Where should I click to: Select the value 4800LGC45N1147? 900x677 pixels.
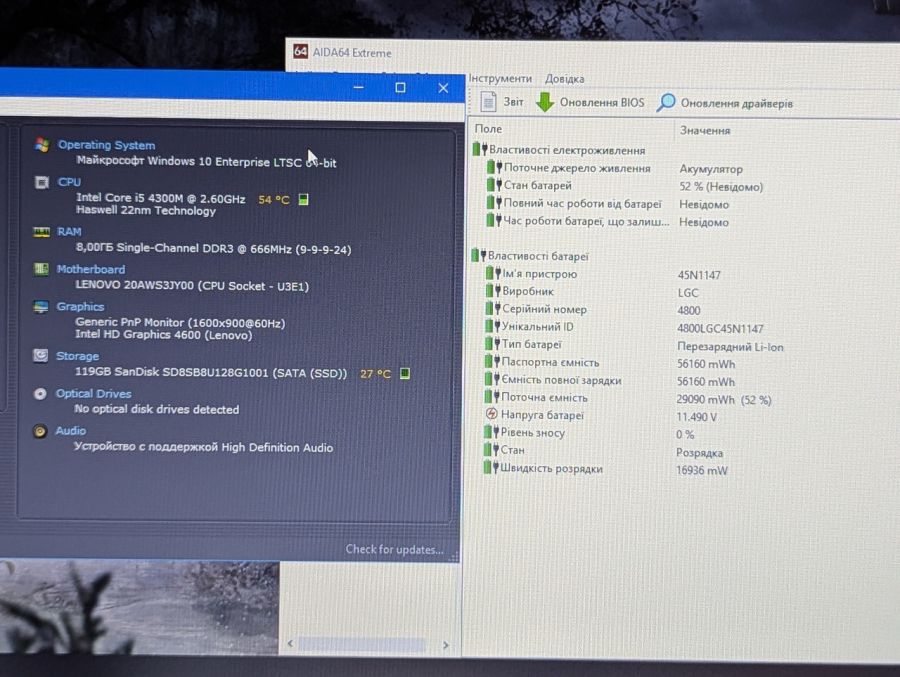[x=720, y=328]
